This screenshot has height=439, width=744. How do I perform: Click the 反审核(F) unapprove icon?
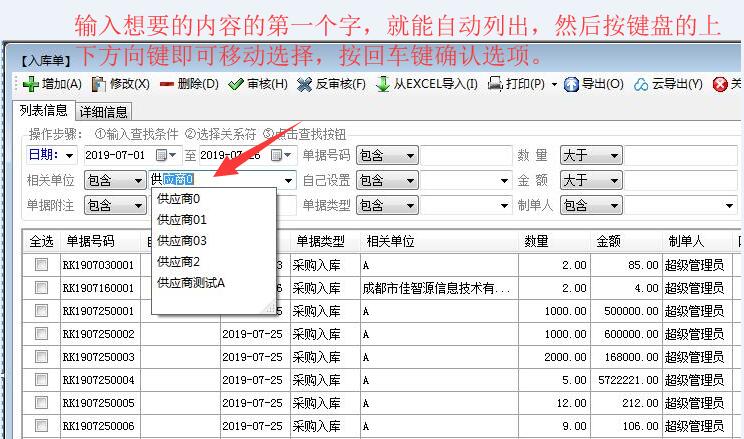[306, 84]
